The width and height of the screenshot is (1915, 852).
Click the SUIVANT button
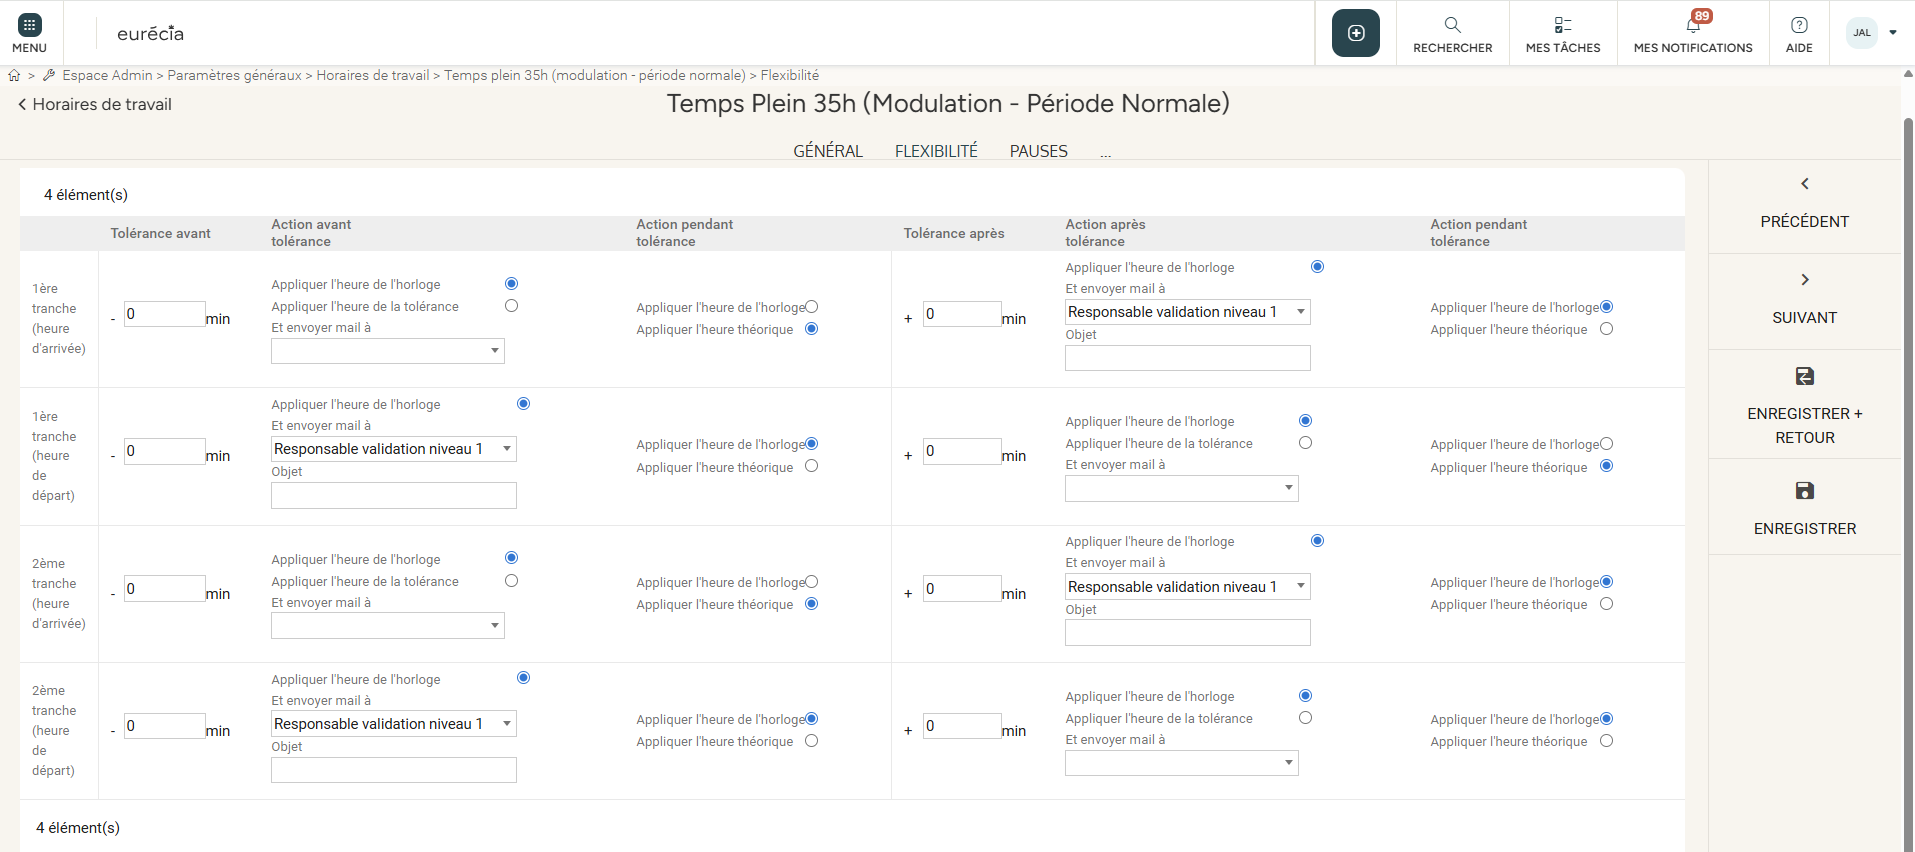[1804, 300]
